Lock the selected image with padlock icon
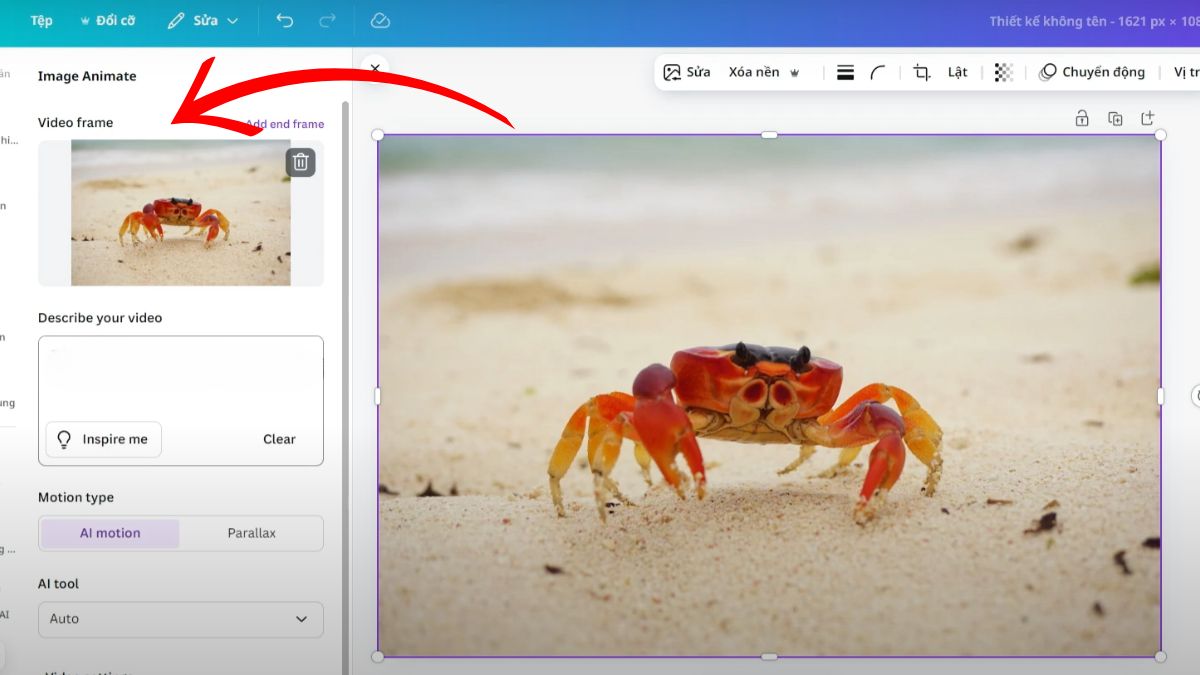The width and height of the screenshot is (1200, 675). (x=1082, y=119)
